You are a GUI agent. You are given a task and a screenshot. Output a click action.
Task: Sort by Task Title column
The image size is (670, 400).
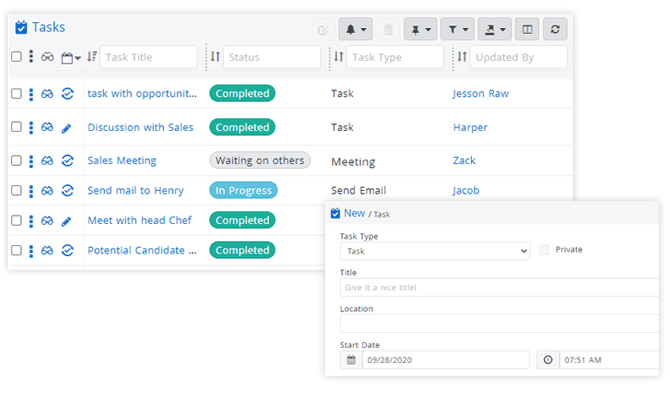point(92,56)
